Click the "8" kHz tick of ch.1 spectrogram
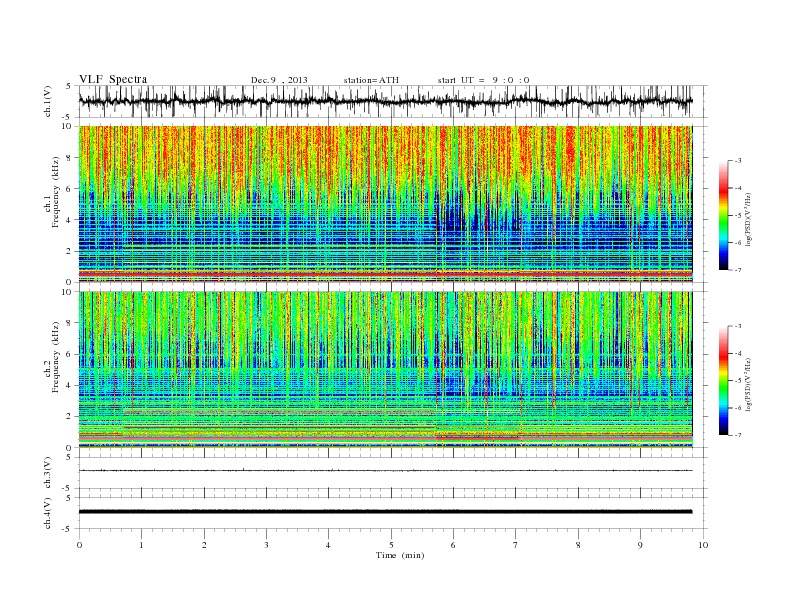Screen dimensions: 792x612 [x=69, y=158]
